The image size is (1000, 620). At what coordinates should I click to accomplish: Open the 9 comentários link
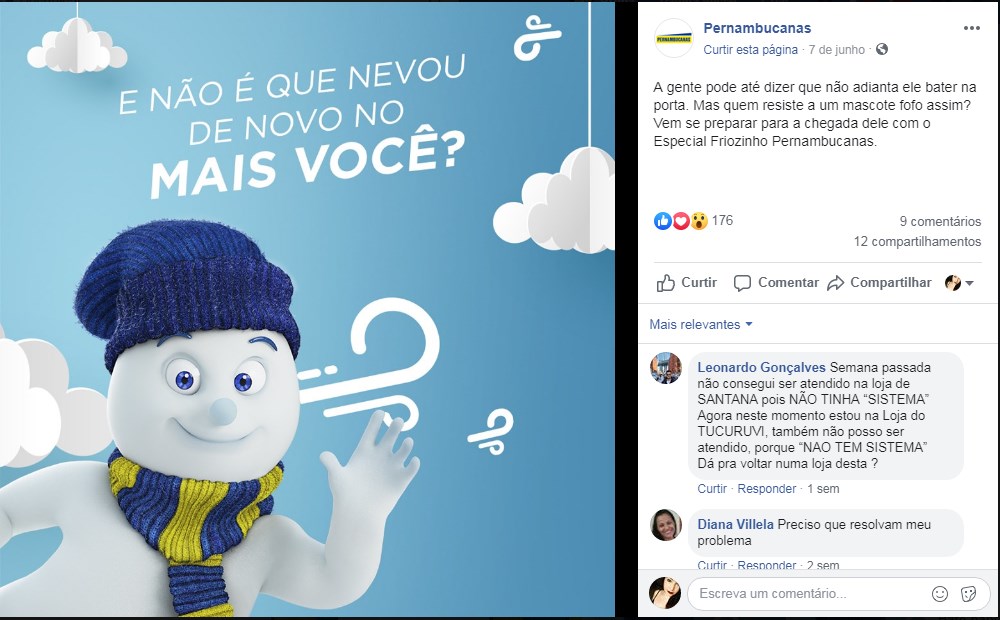[940, 221]
